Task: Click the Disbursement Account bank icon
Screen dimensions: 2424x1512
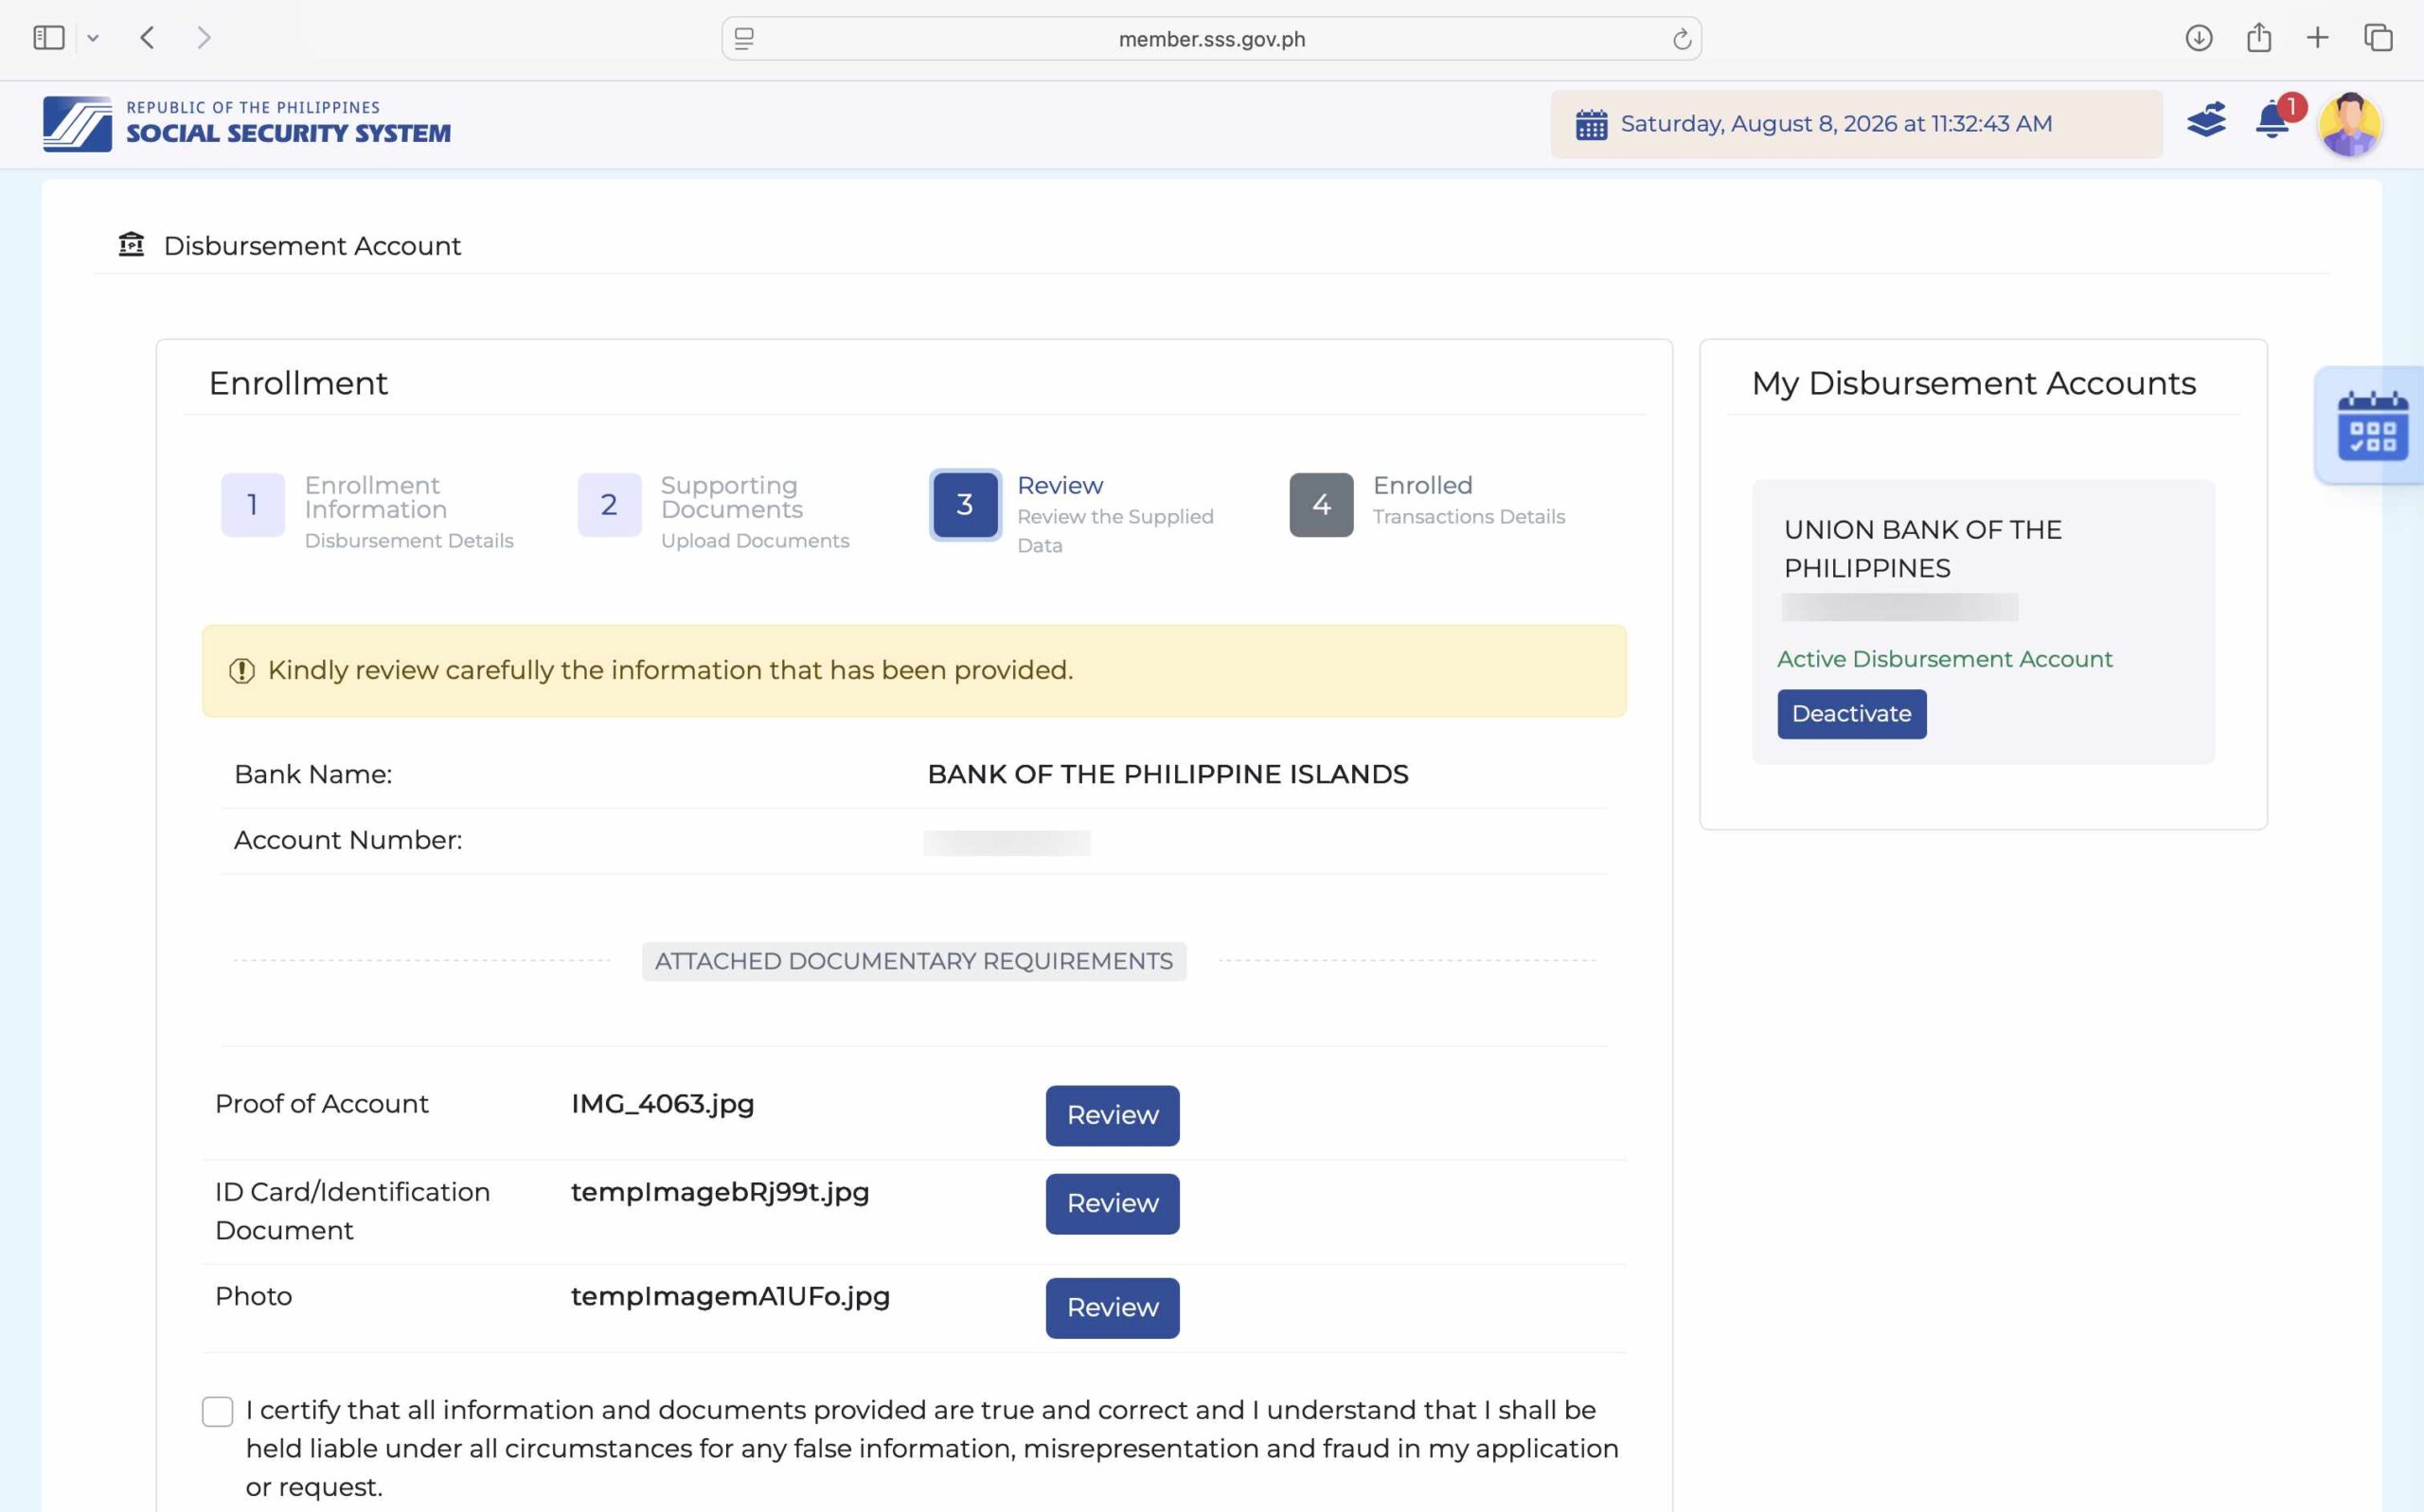Action: 131,245
